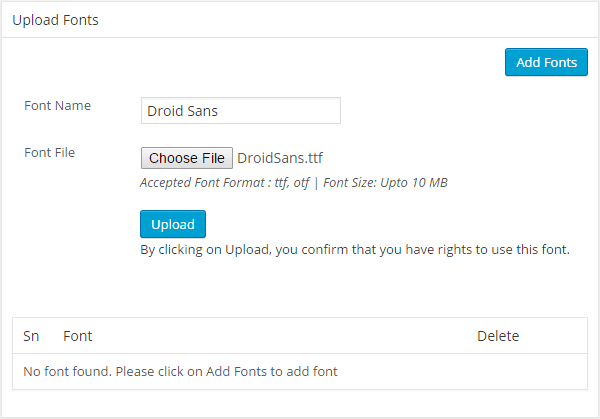
Task: Click the Font Name label
Action: [x=57, y=105]
